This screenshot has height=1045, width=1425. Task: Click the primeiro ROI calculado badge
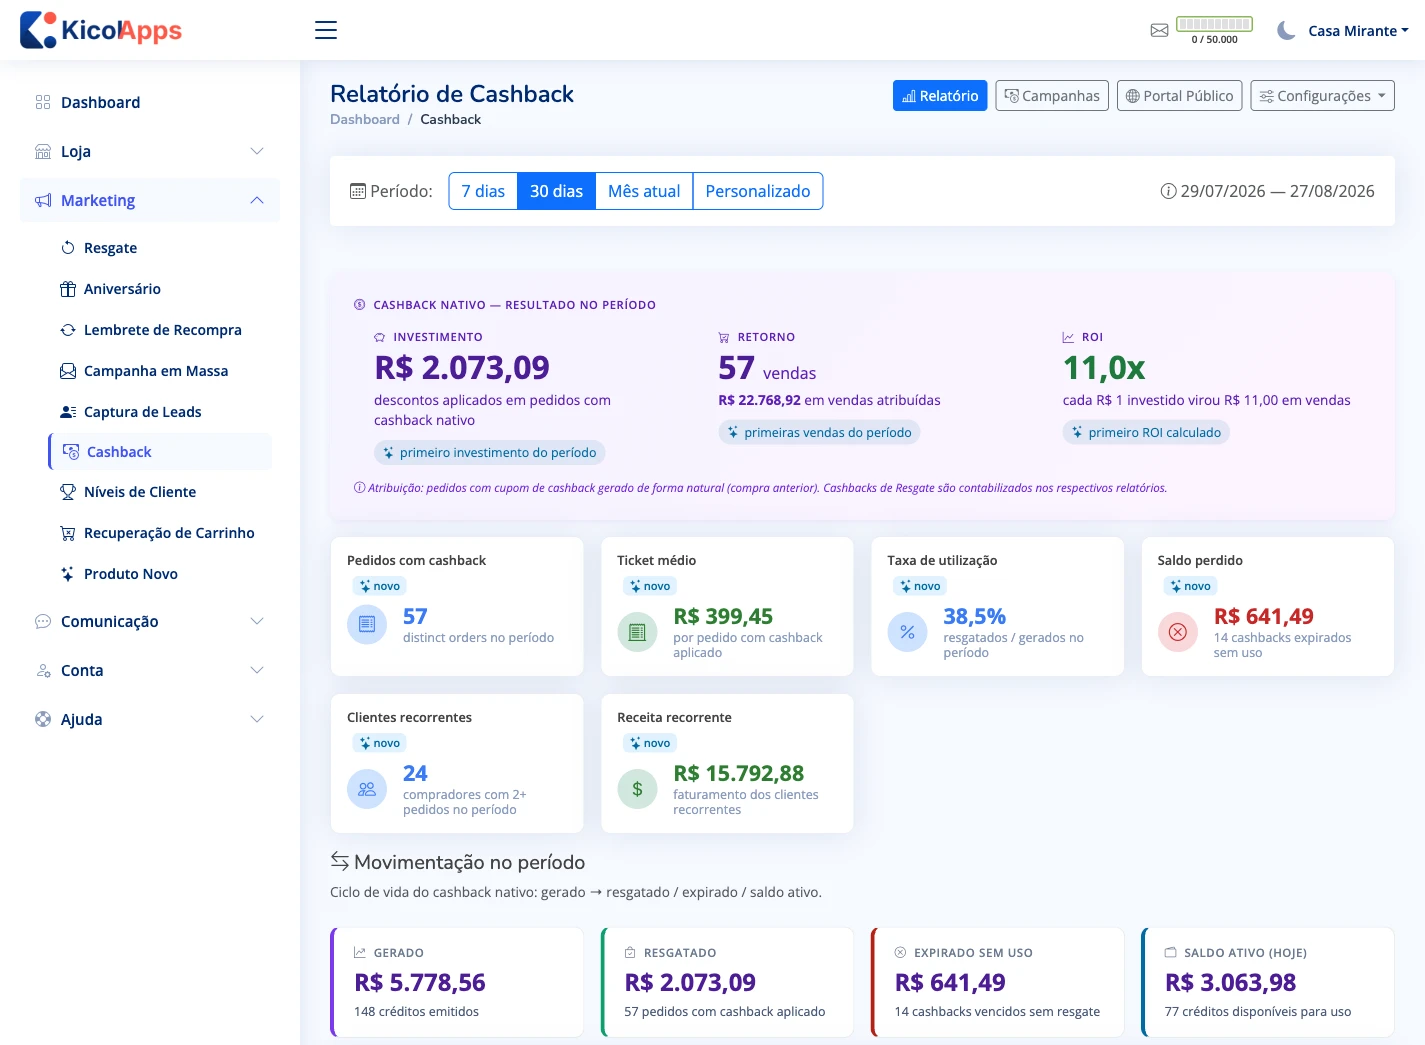(1146, 432)
